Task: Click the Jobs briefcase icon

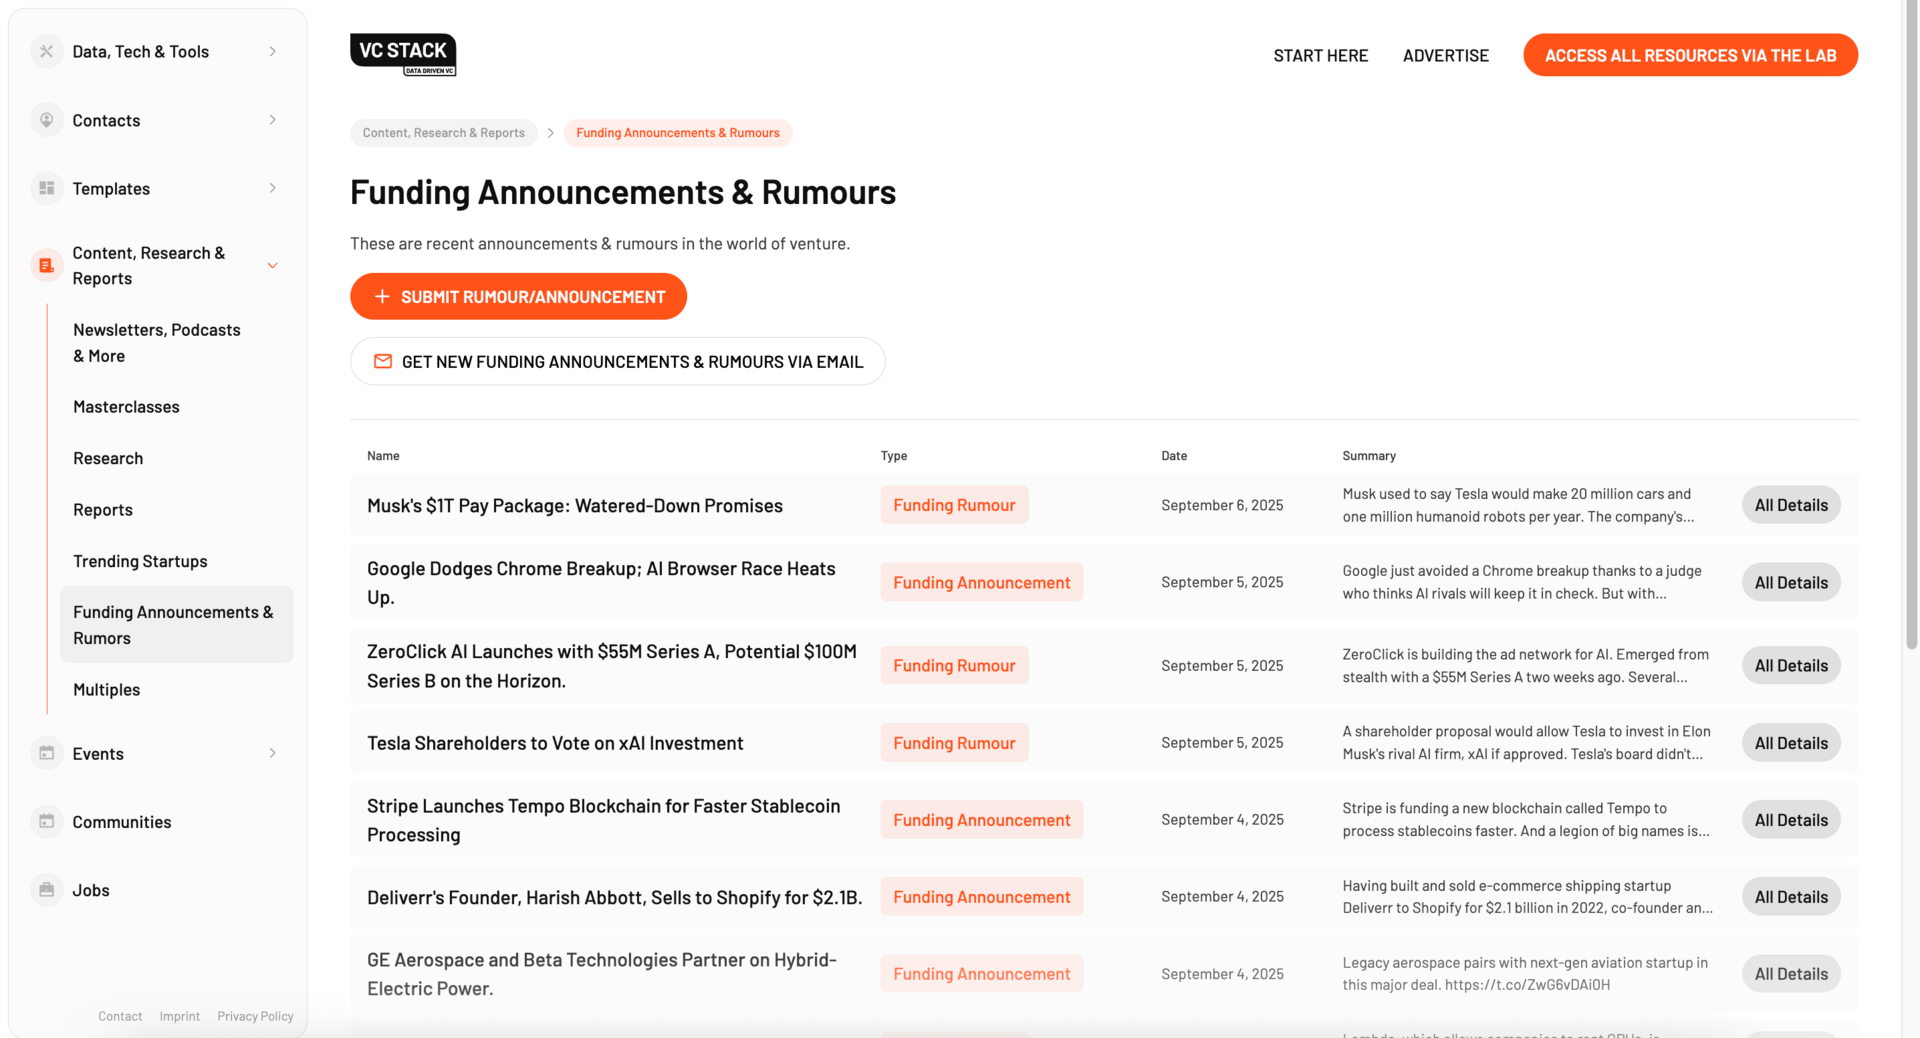Action: click(x=46, y=889)
